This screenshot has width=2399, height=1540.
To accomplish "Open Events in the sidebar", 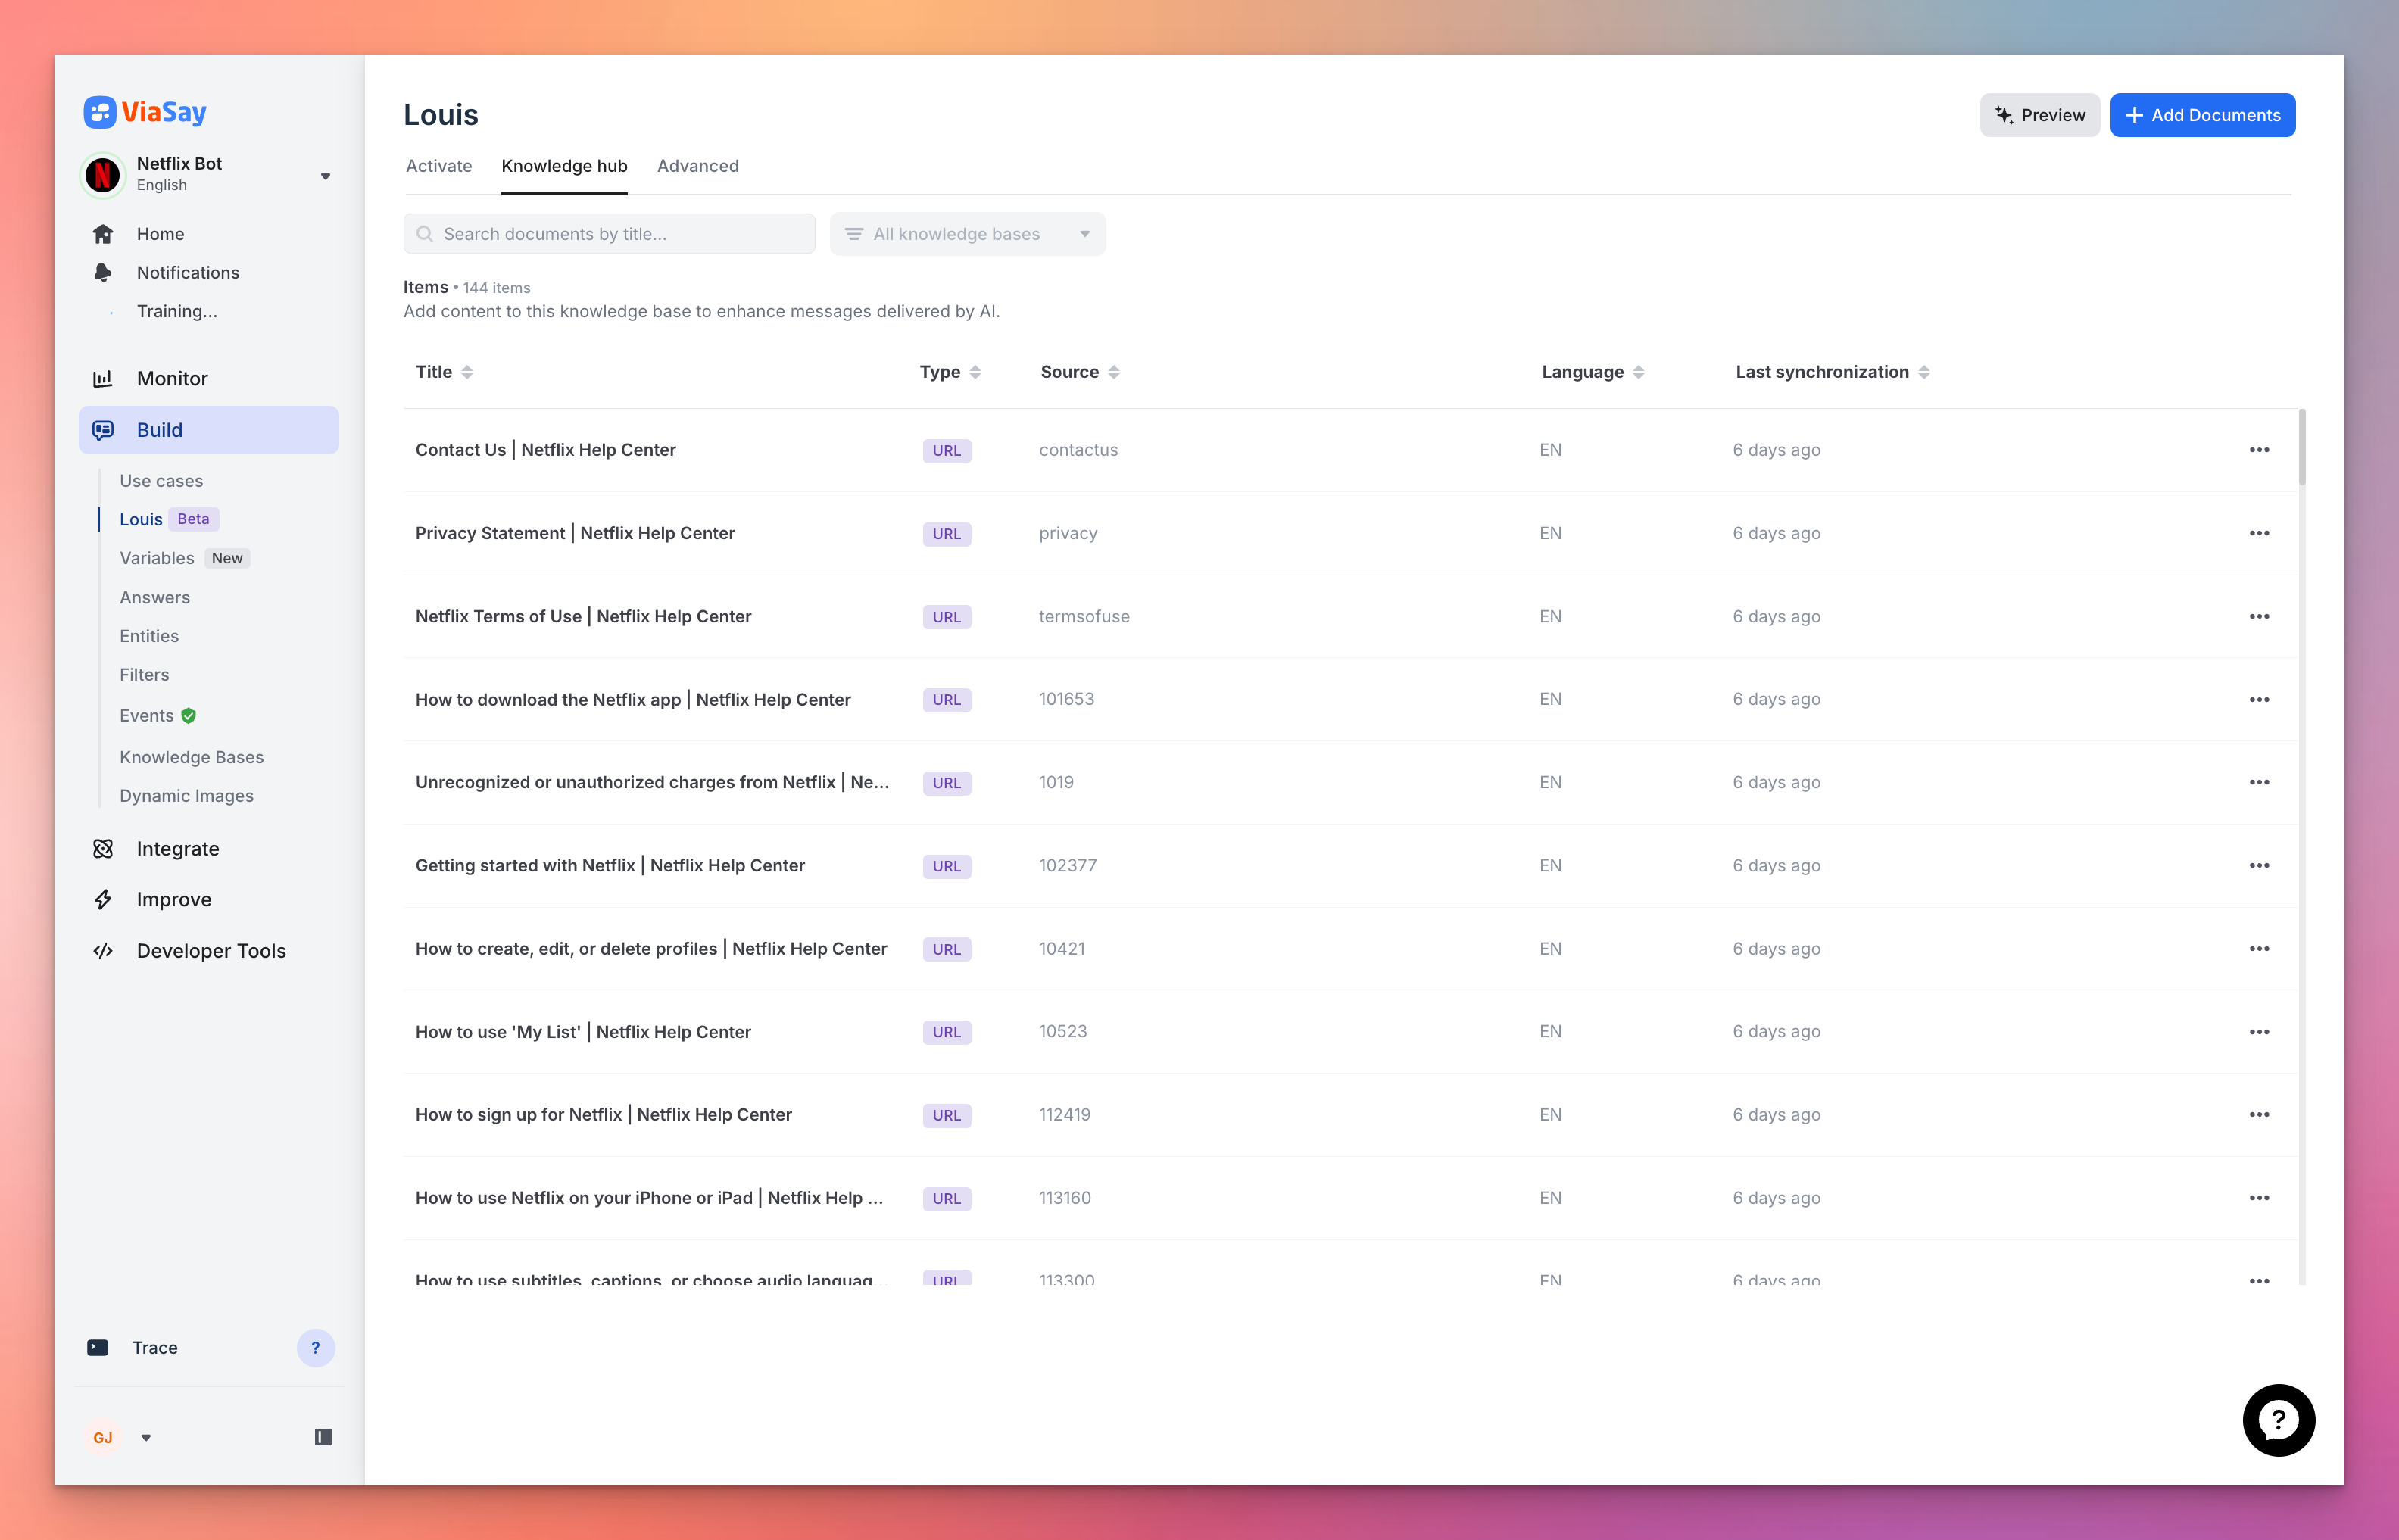I will coord(147,716).
